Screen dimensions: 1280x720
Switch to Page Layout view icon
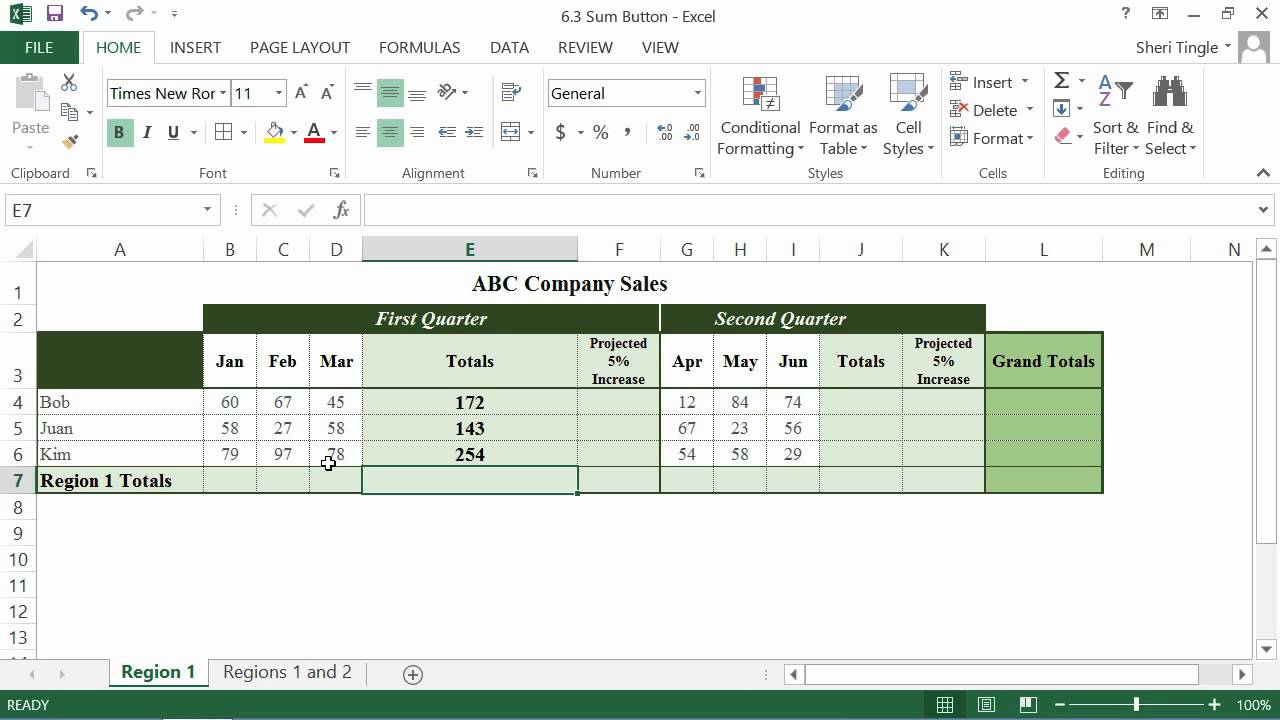[x=986, y=704]
